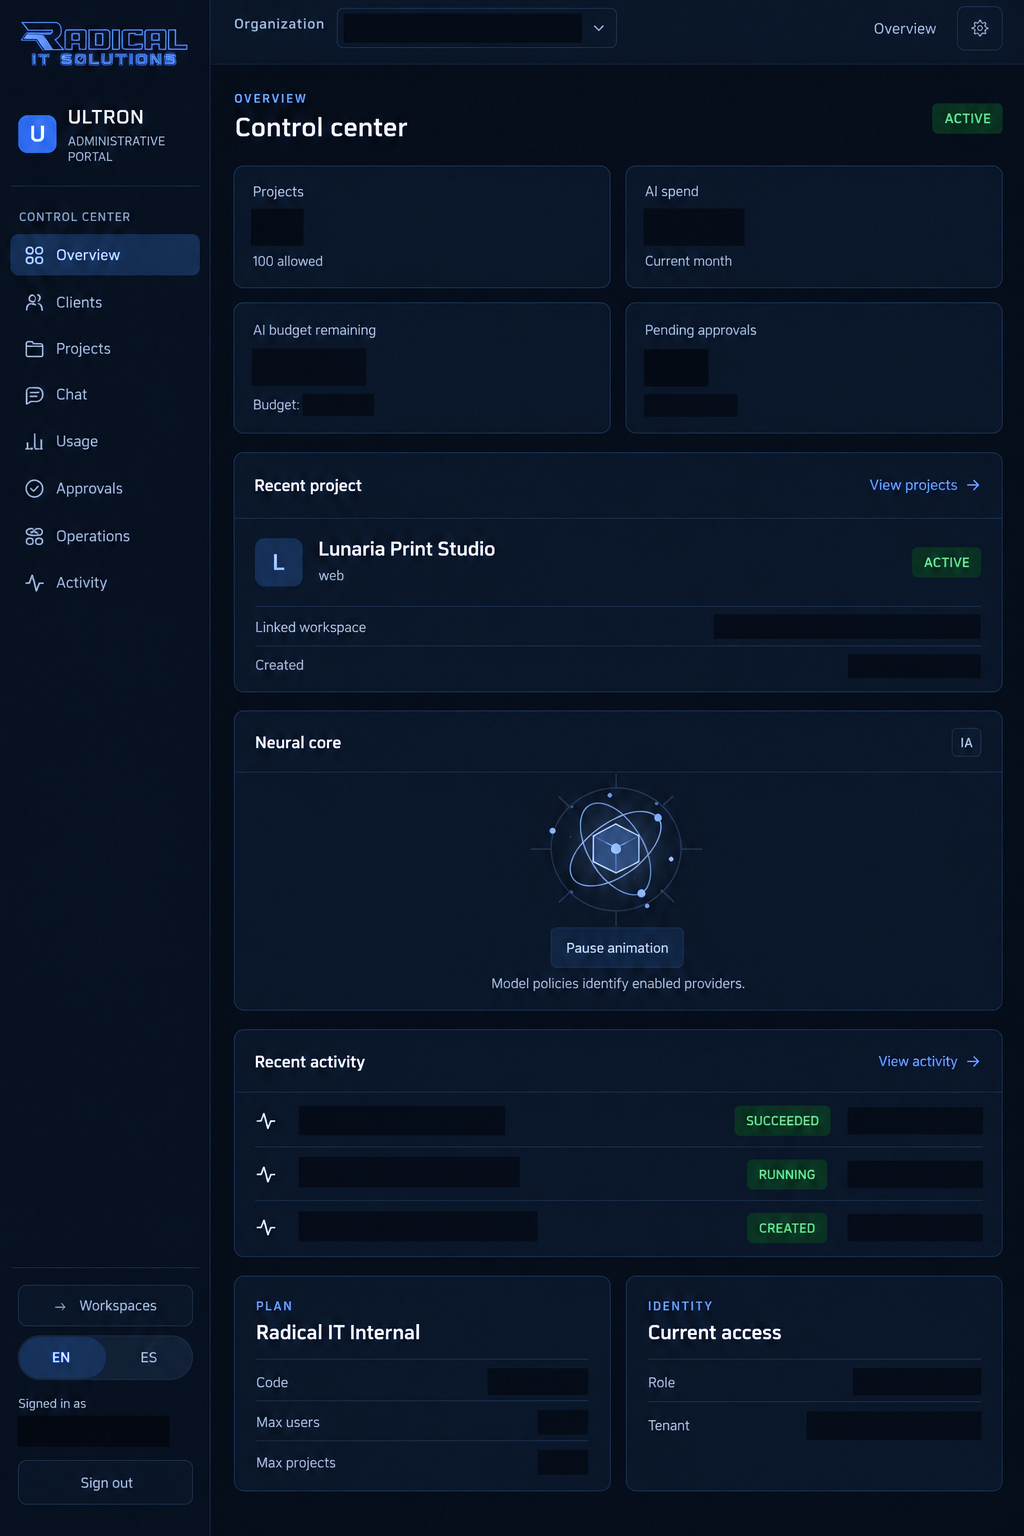Click the Overview link in top bar
1024x1536 pixels.
coord(905,28)
